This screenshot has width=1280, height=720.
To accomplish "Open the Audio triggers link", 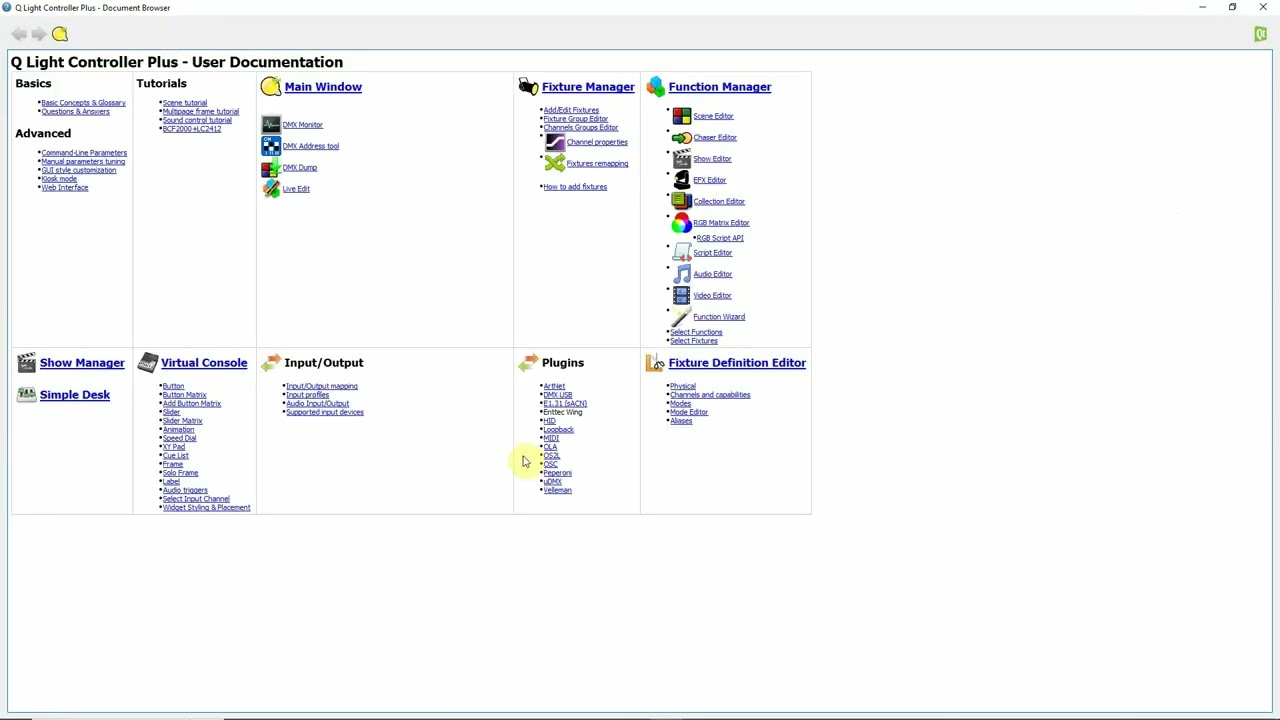I will [185, 491].
